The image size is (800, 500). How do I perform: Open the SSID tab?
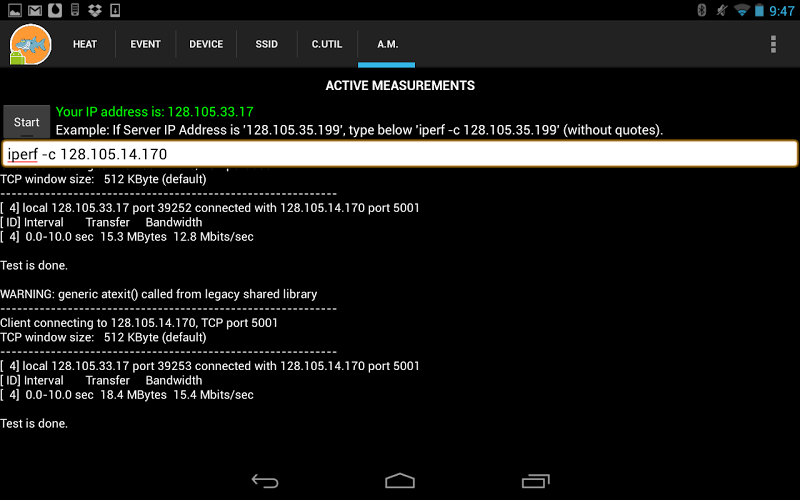[267, 44]
